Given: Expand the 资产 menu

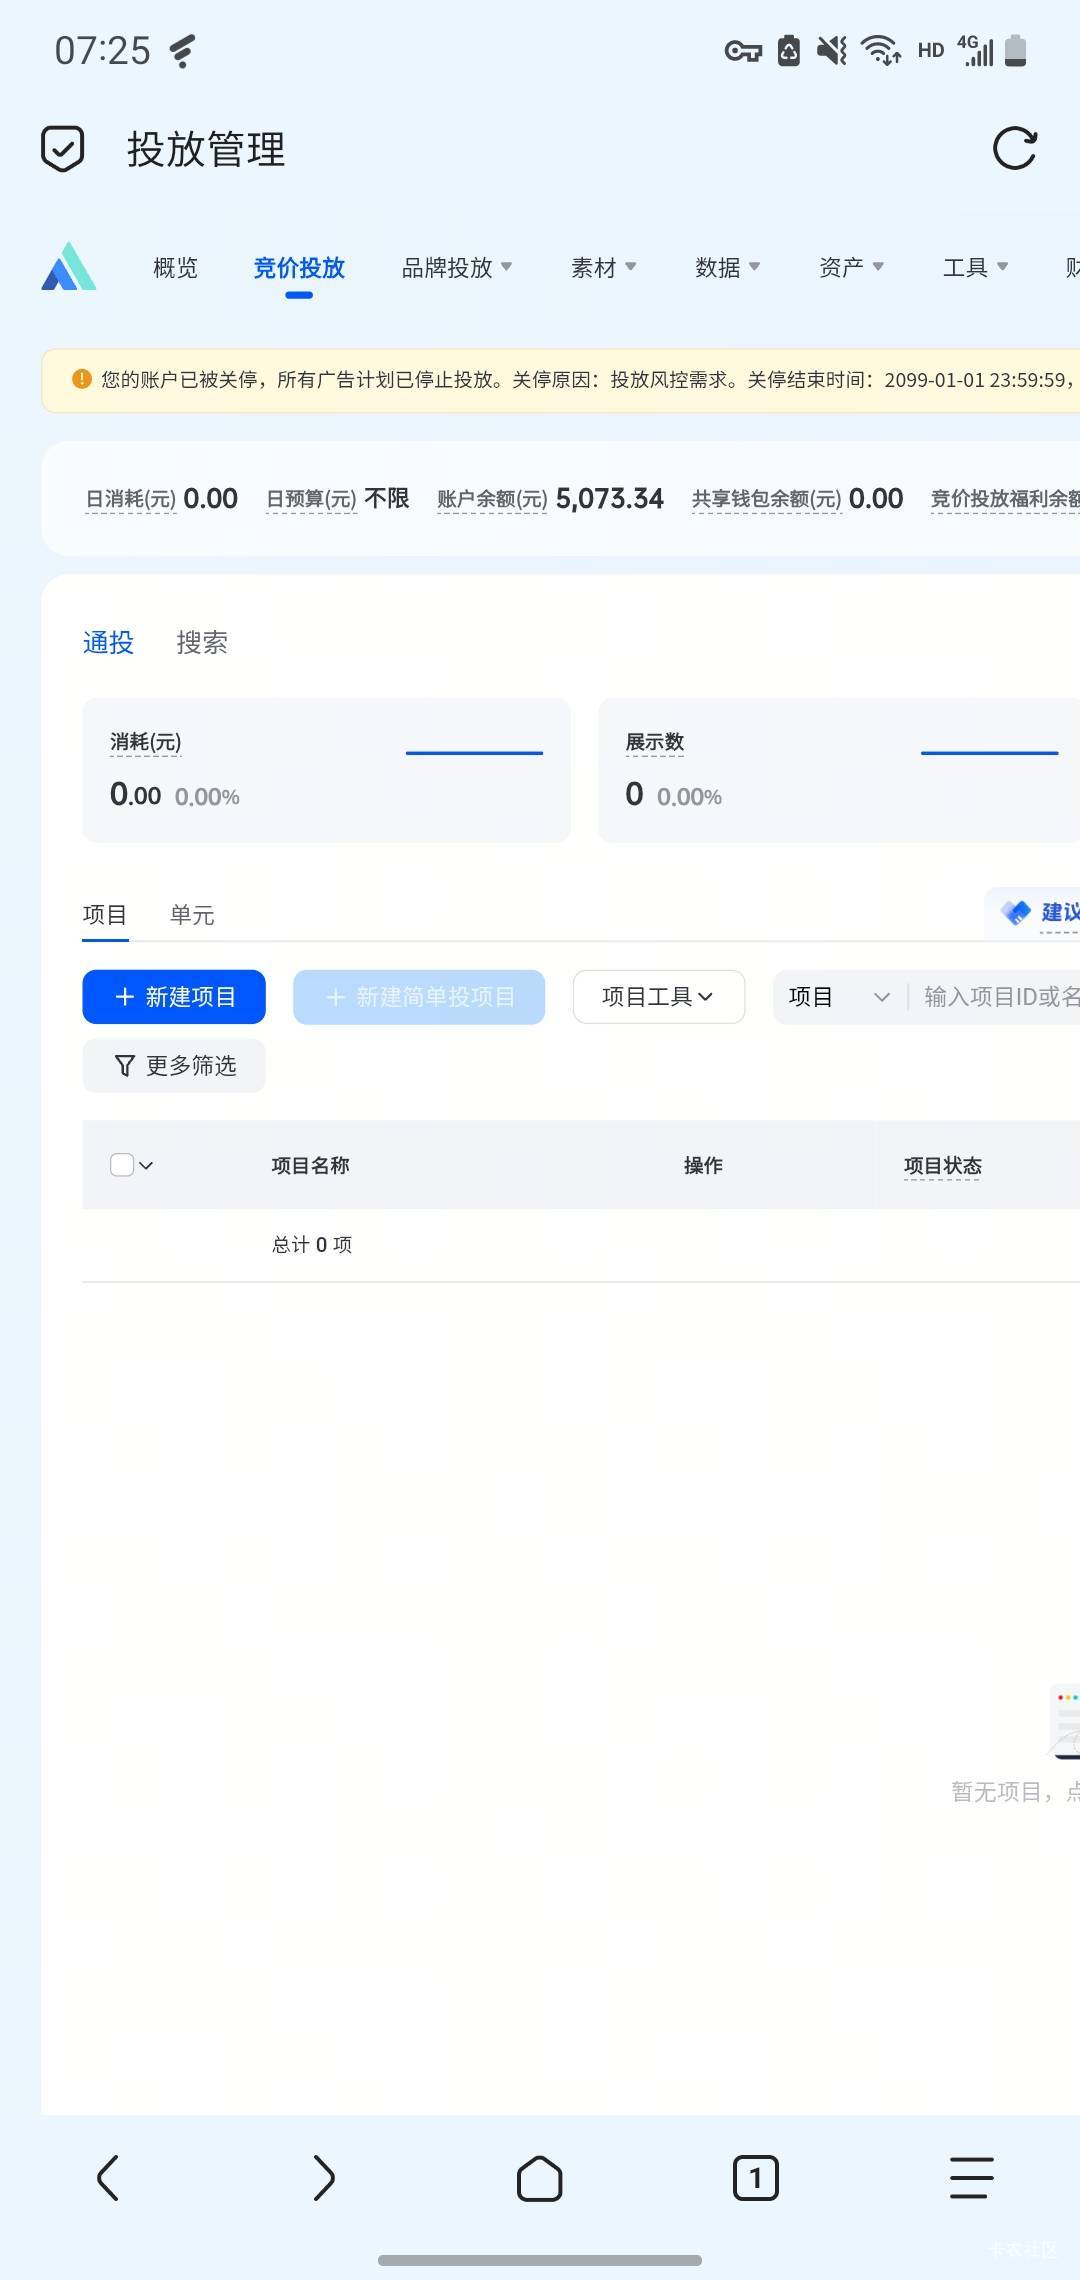Looking at the screenshot, I should click(852, 268).
